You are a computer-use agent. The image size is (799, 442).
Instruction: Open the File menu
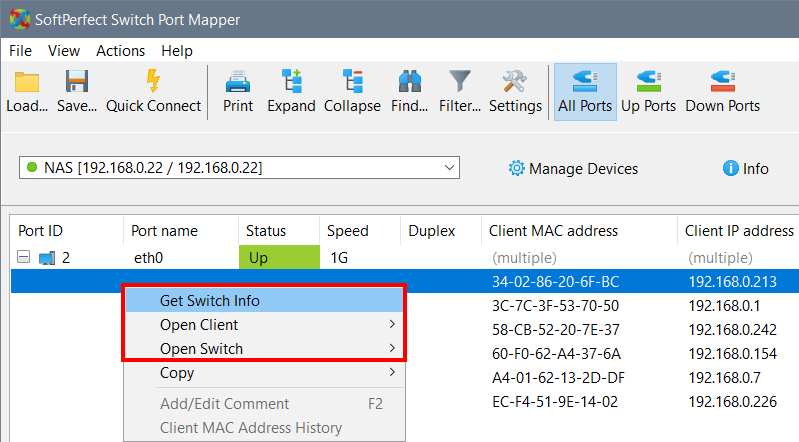coord(20,51)
